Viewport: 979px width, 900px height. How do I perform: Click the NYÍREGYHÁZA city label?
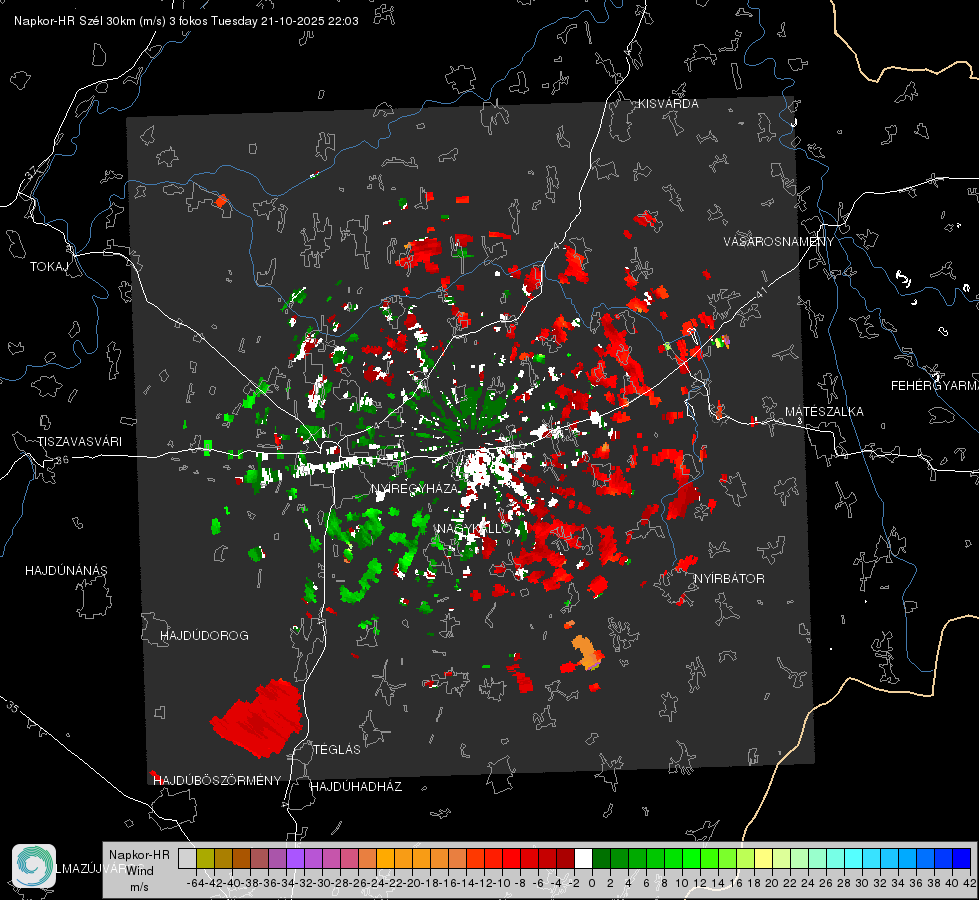coord(415,488)
